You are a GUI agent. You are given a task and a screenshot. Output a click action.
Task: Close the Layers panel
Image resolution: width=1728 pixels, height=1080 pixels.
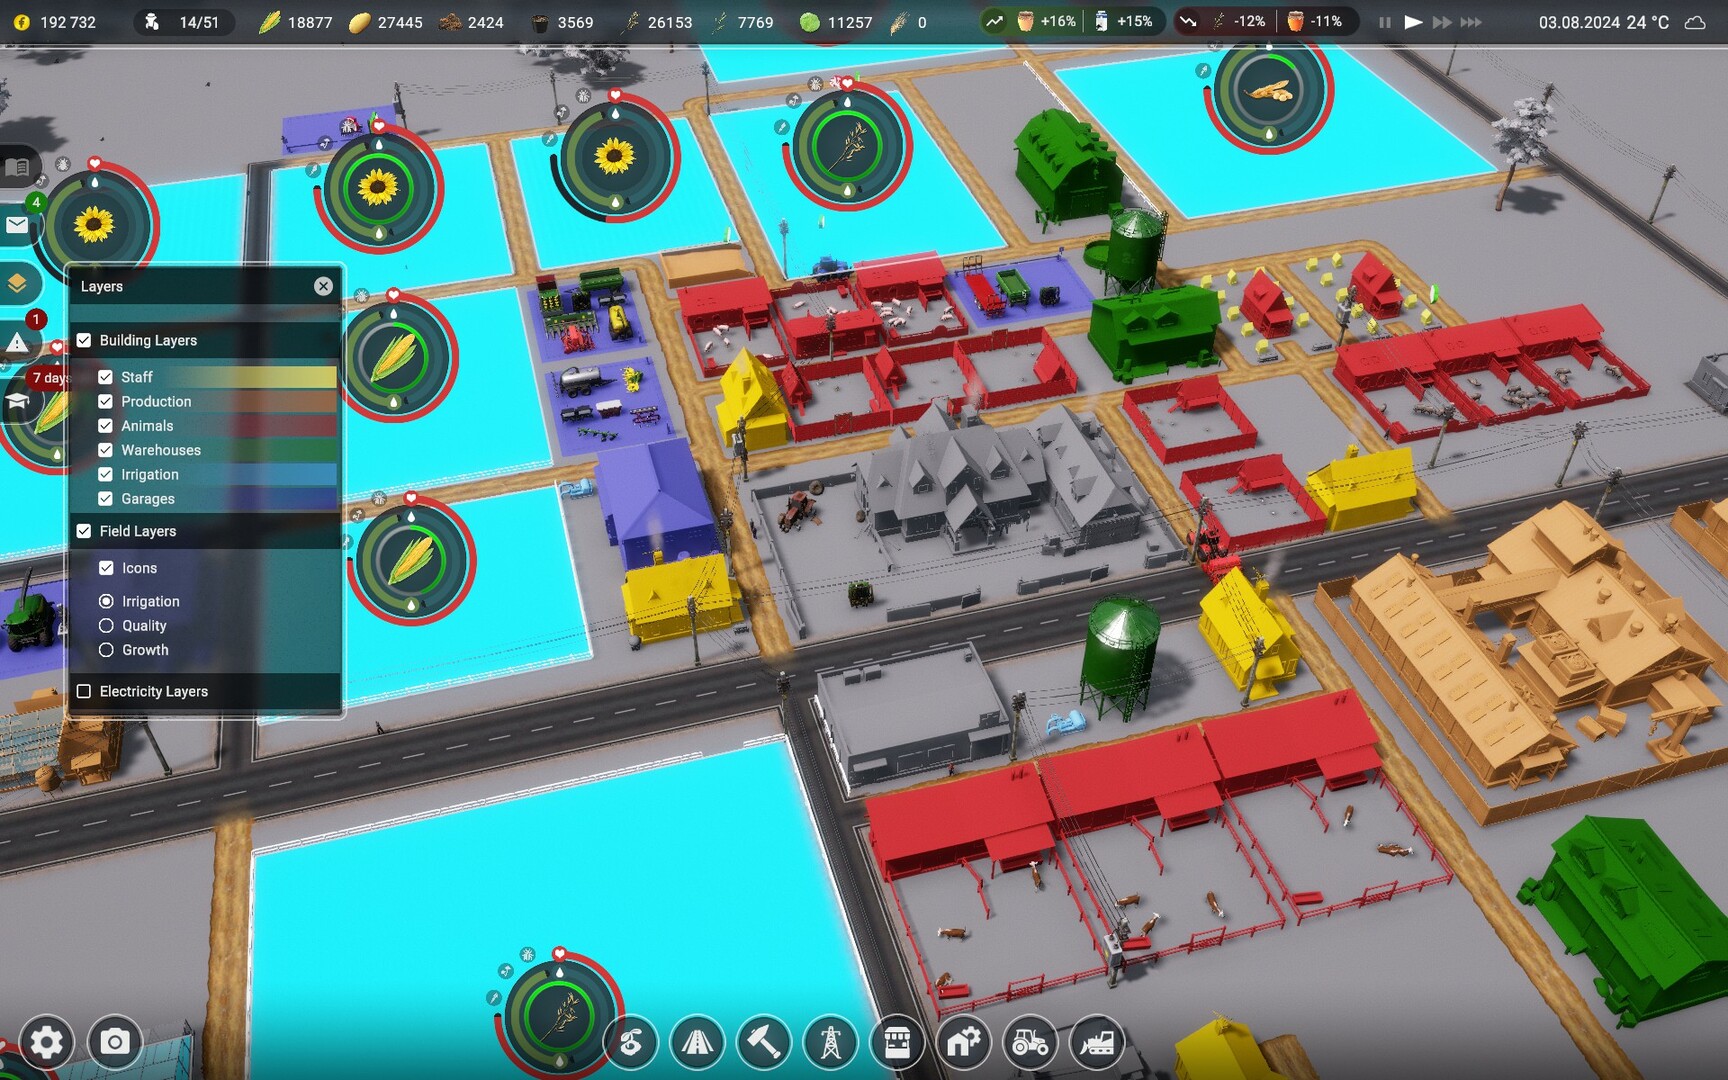323,286
